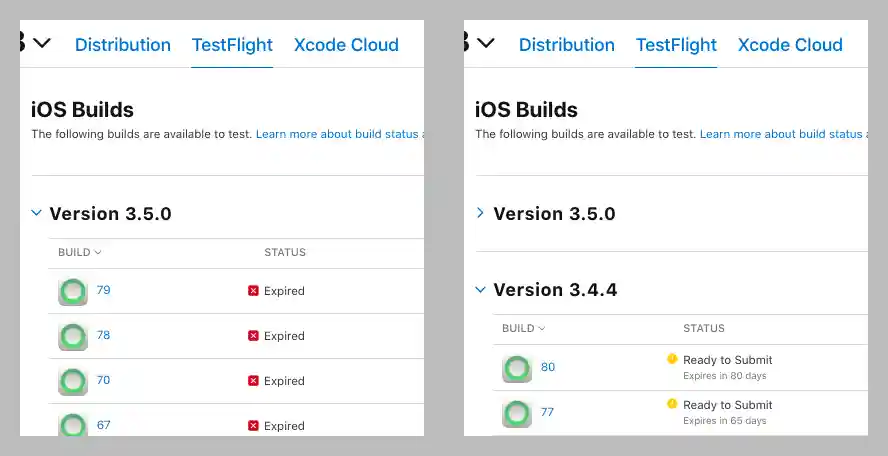Screen dimensions: 888x456
Task: Follow 'Learn more about build status' in left panel
Action: tap(339, 134)
